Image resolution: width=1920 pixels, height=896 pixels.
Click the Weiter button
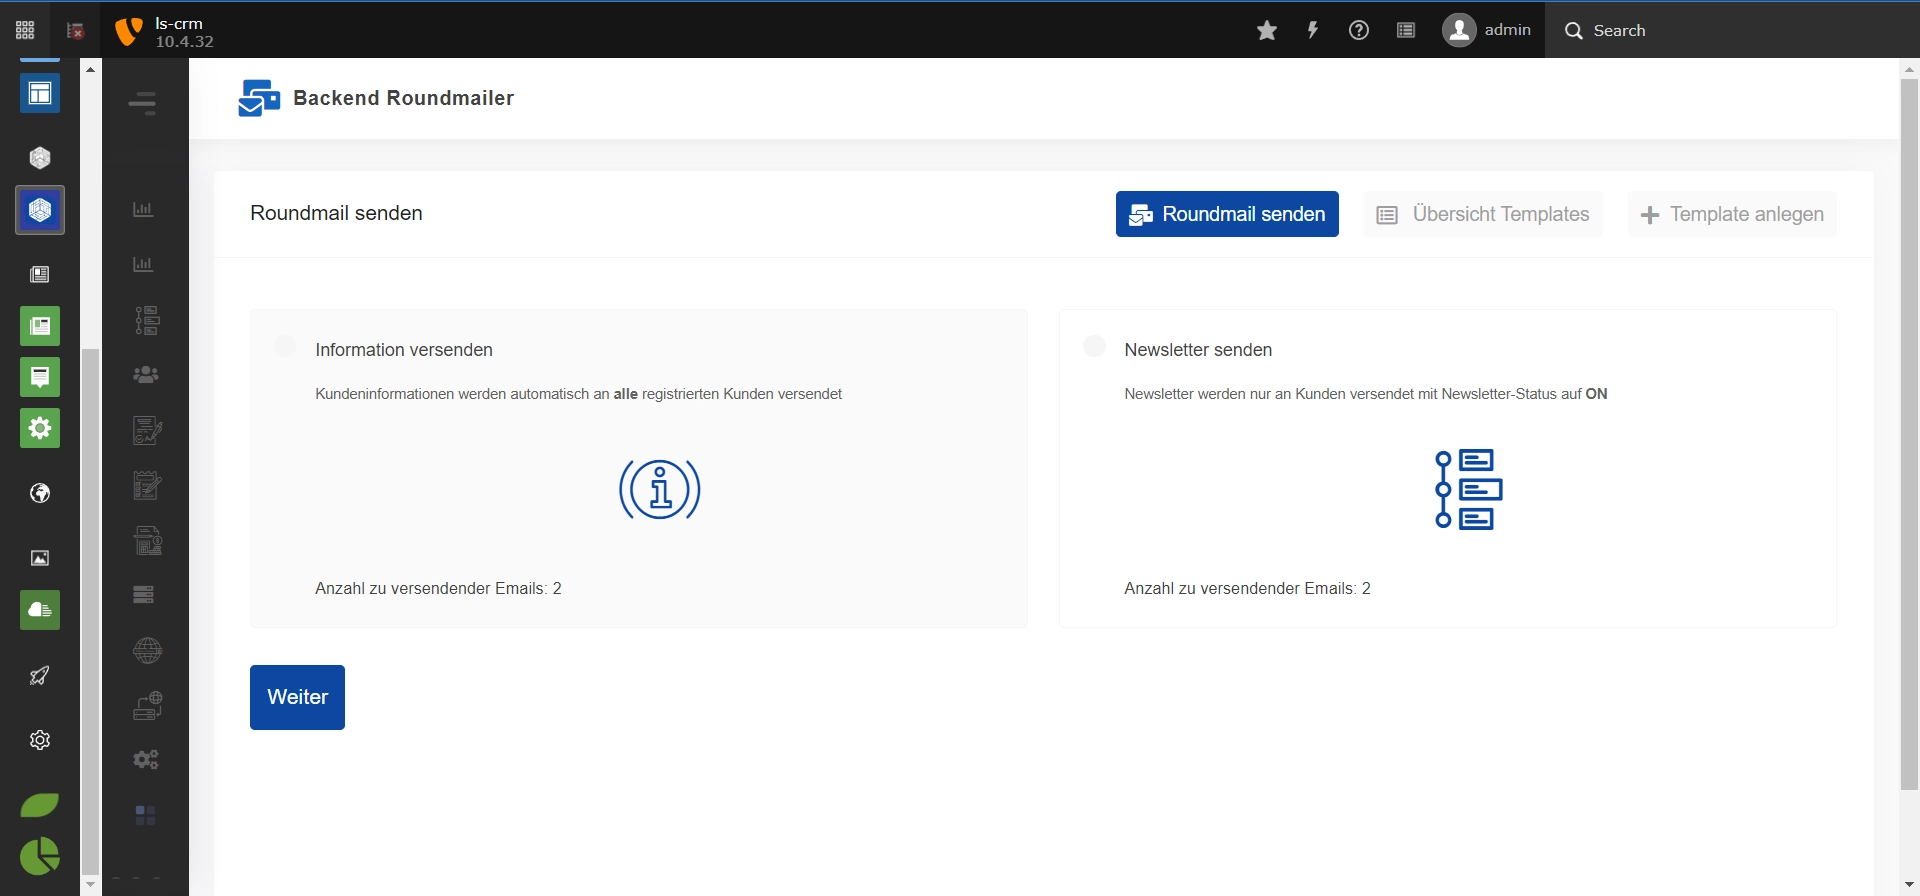click(297, 697)
